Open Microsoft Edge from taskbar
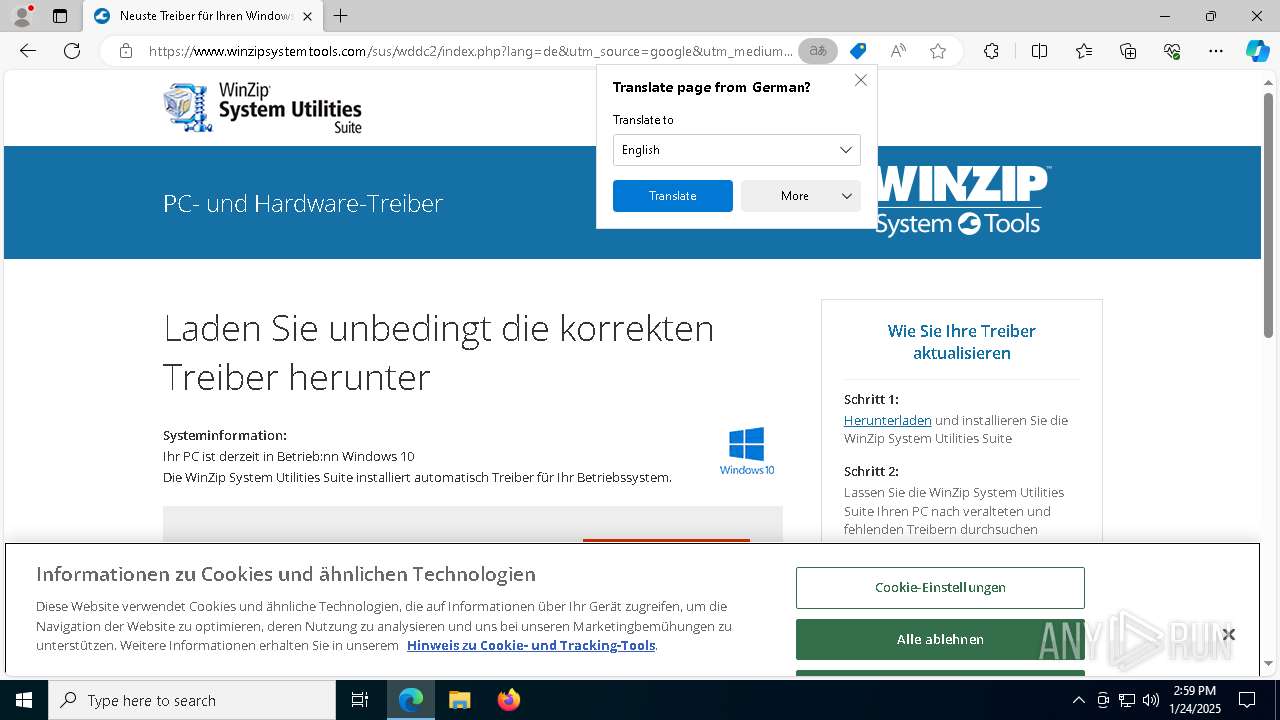Image resolution: width=1280 pixels, height=720 pixels. click(411, 700)
